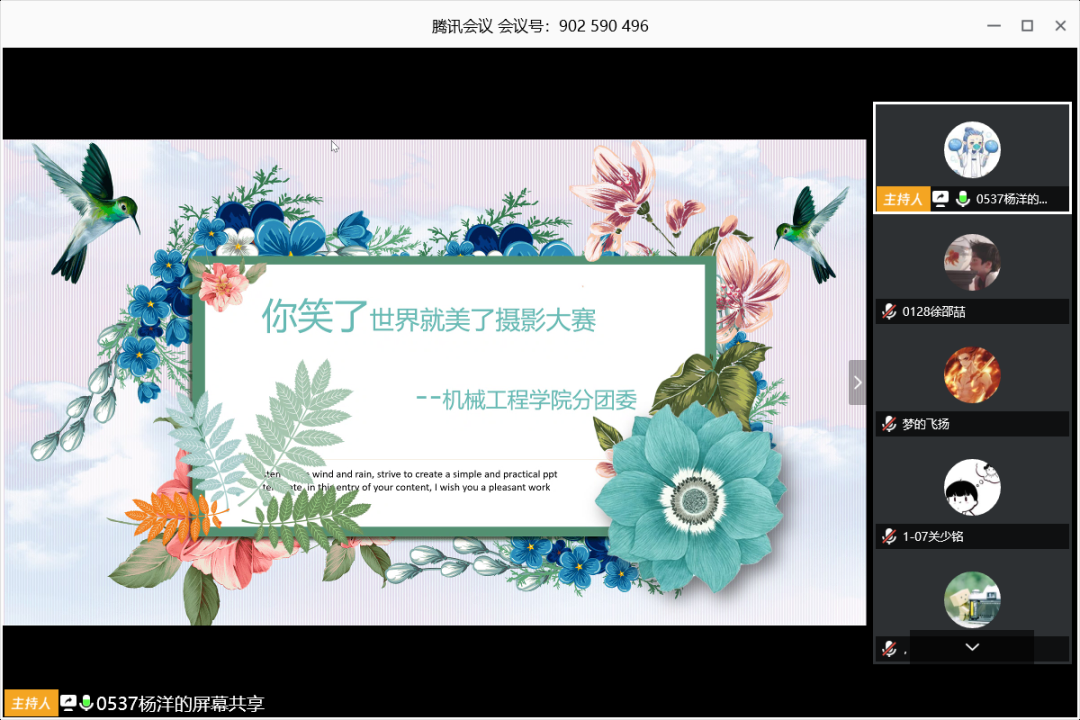
Task: Click the green microphone icon in bottom bar
Action: [86, 703]
